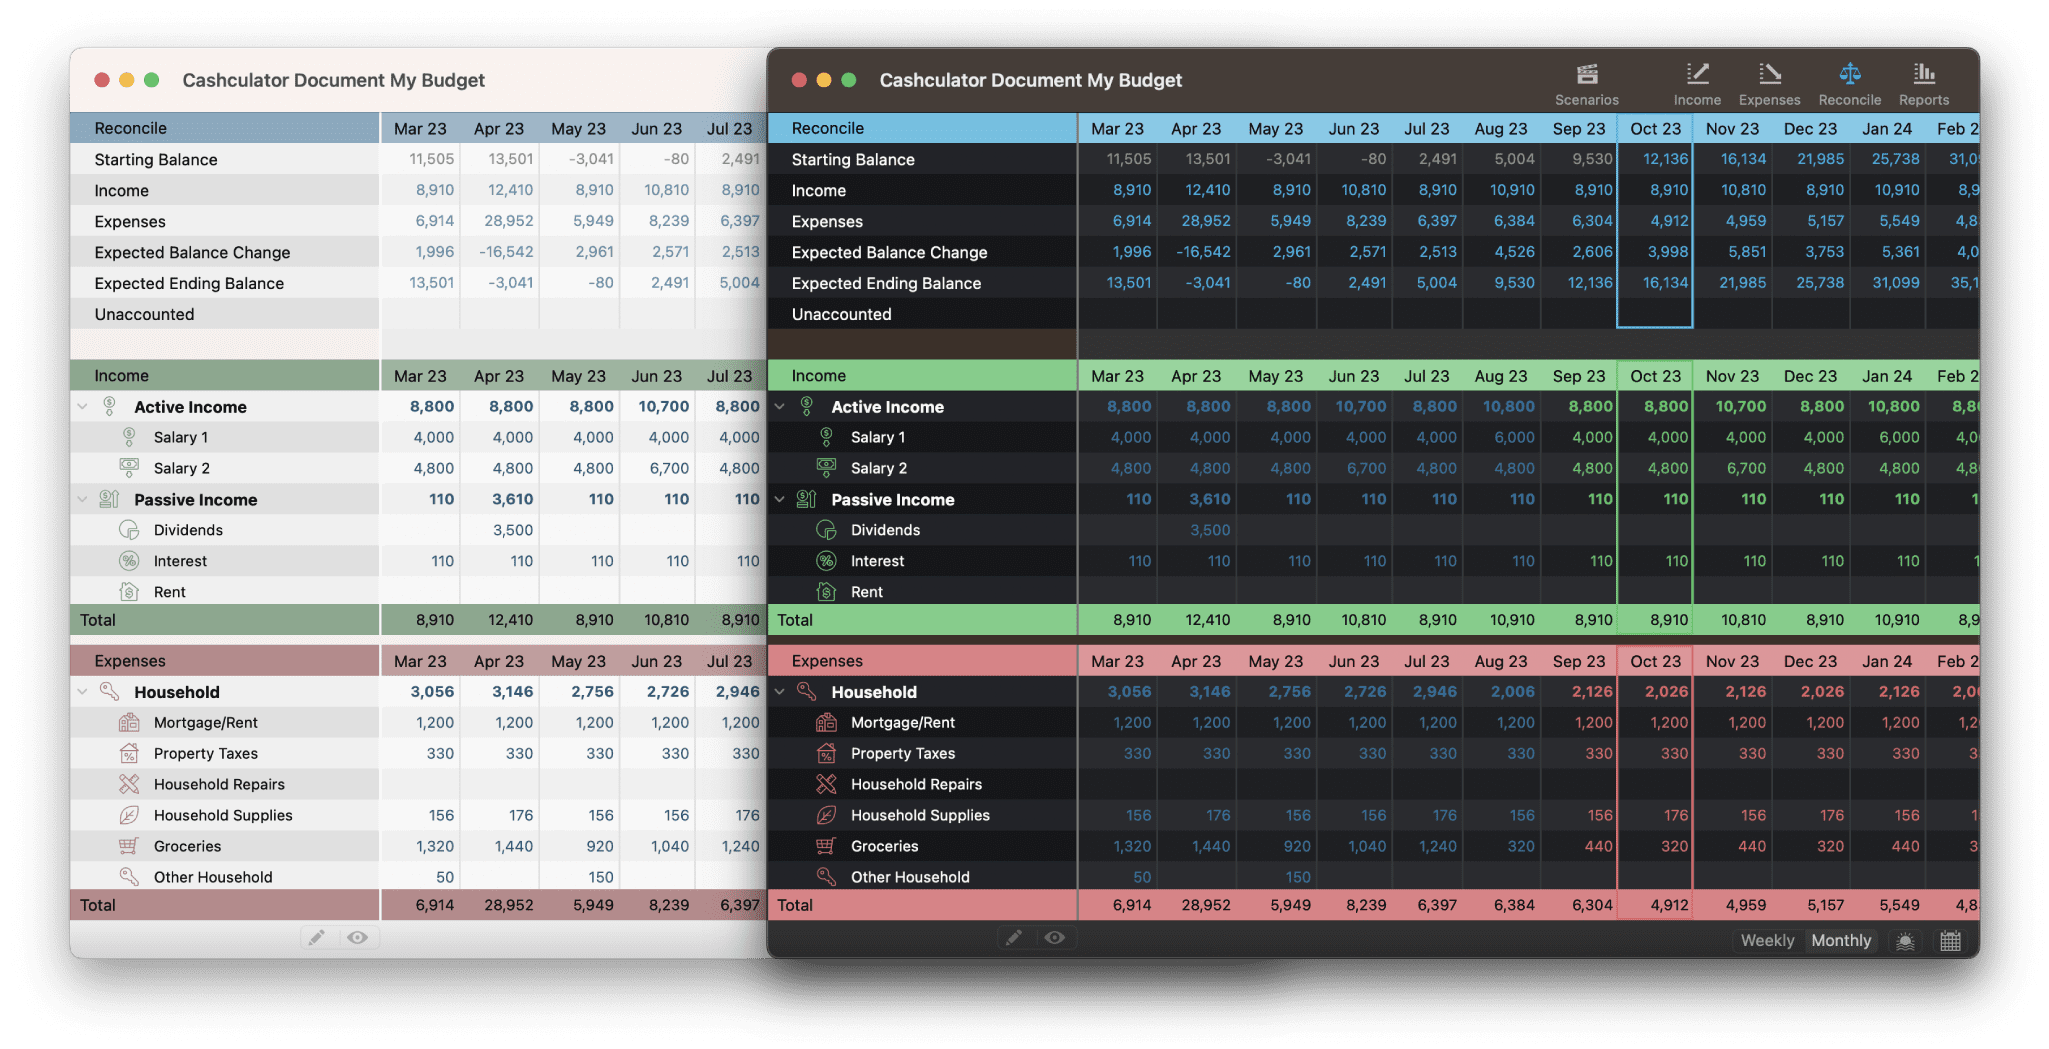Collapse Active Income in the dark window
Image resolution: width=2049 pixels, height=1049 pixels.
point(780,407)
